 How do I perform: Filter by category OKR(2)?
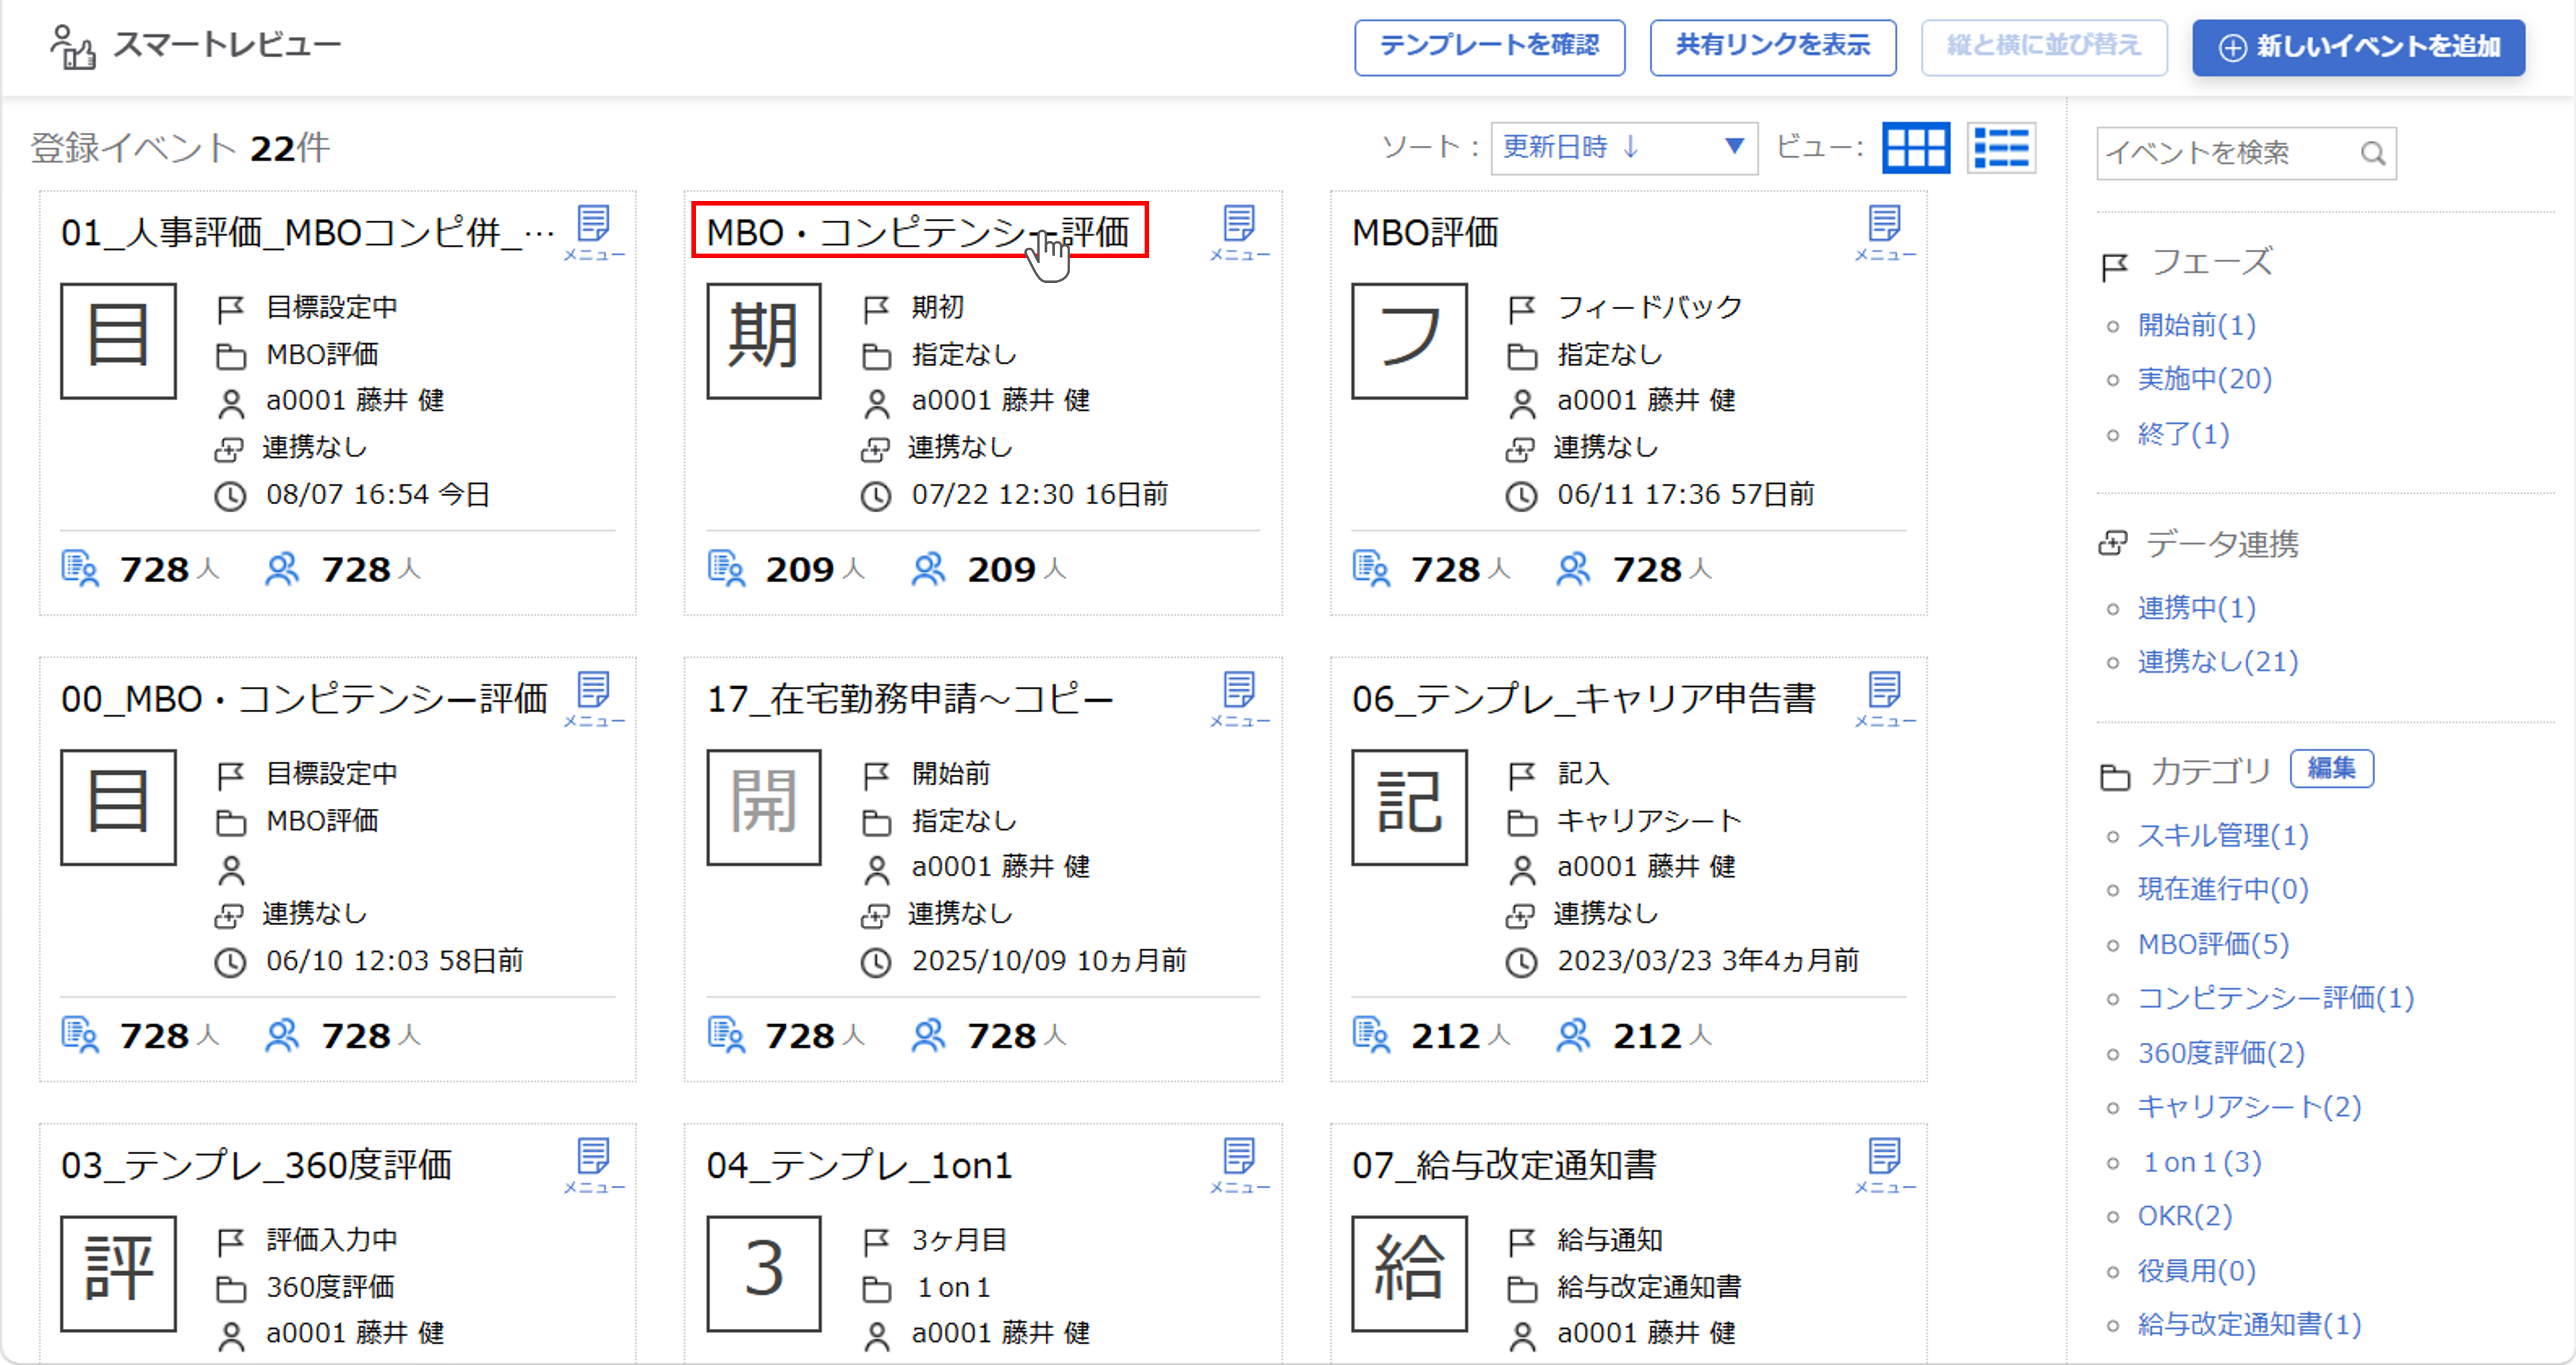coord(2184,1216)
